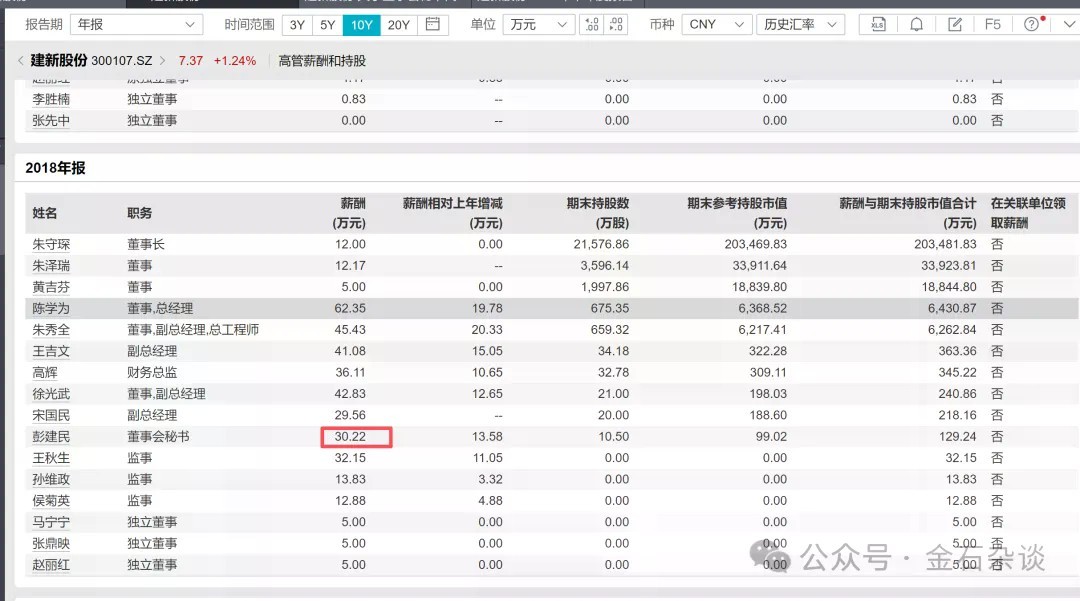Viewport: 1080px width, 601px height.
Task: Open executive 赵丽红 link in 2018 table
Action: coord(51,565)
